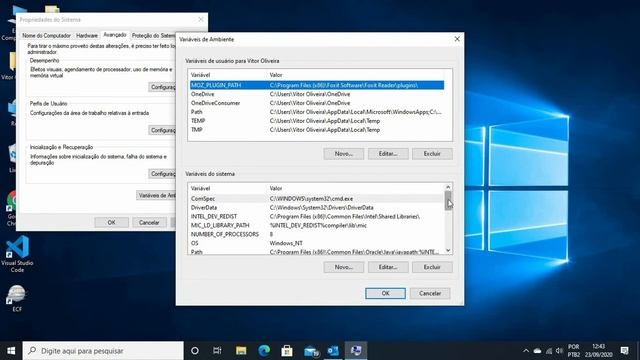Open Cortana circle icon on taskbar
This screenshot has height=360, width=640.
tap(195, 351)
